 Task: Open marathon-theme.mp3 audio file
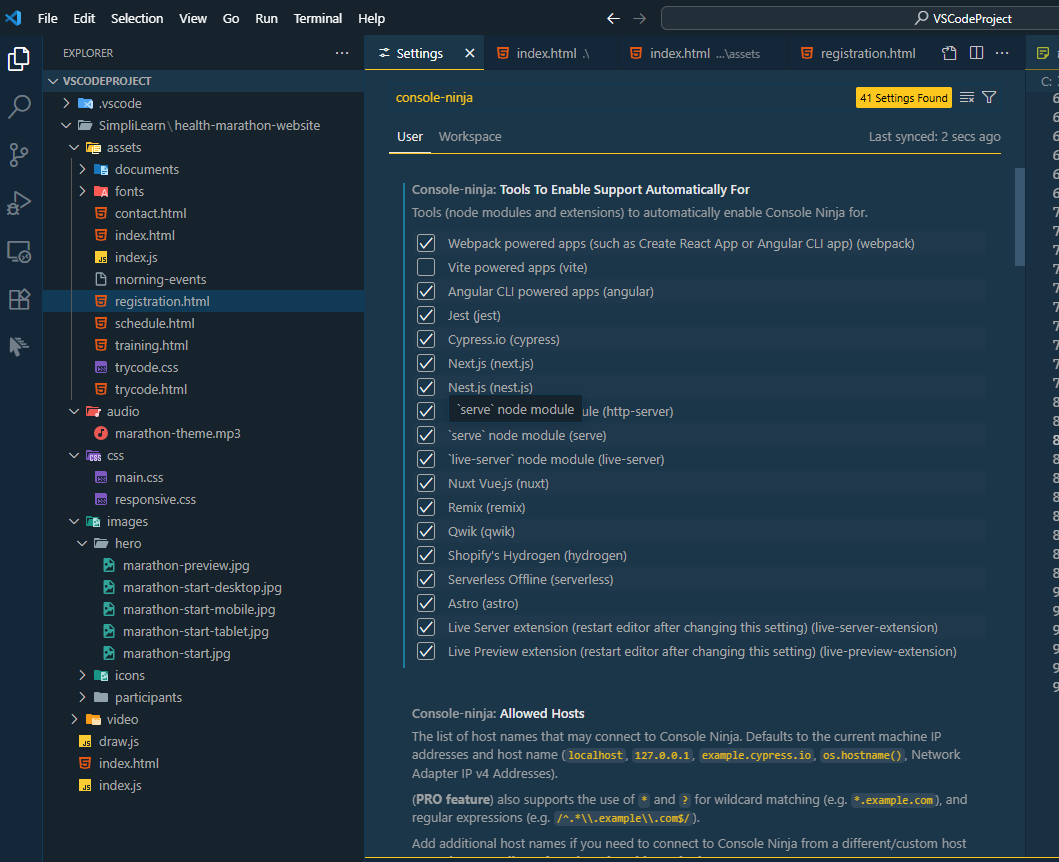(177, 433)
